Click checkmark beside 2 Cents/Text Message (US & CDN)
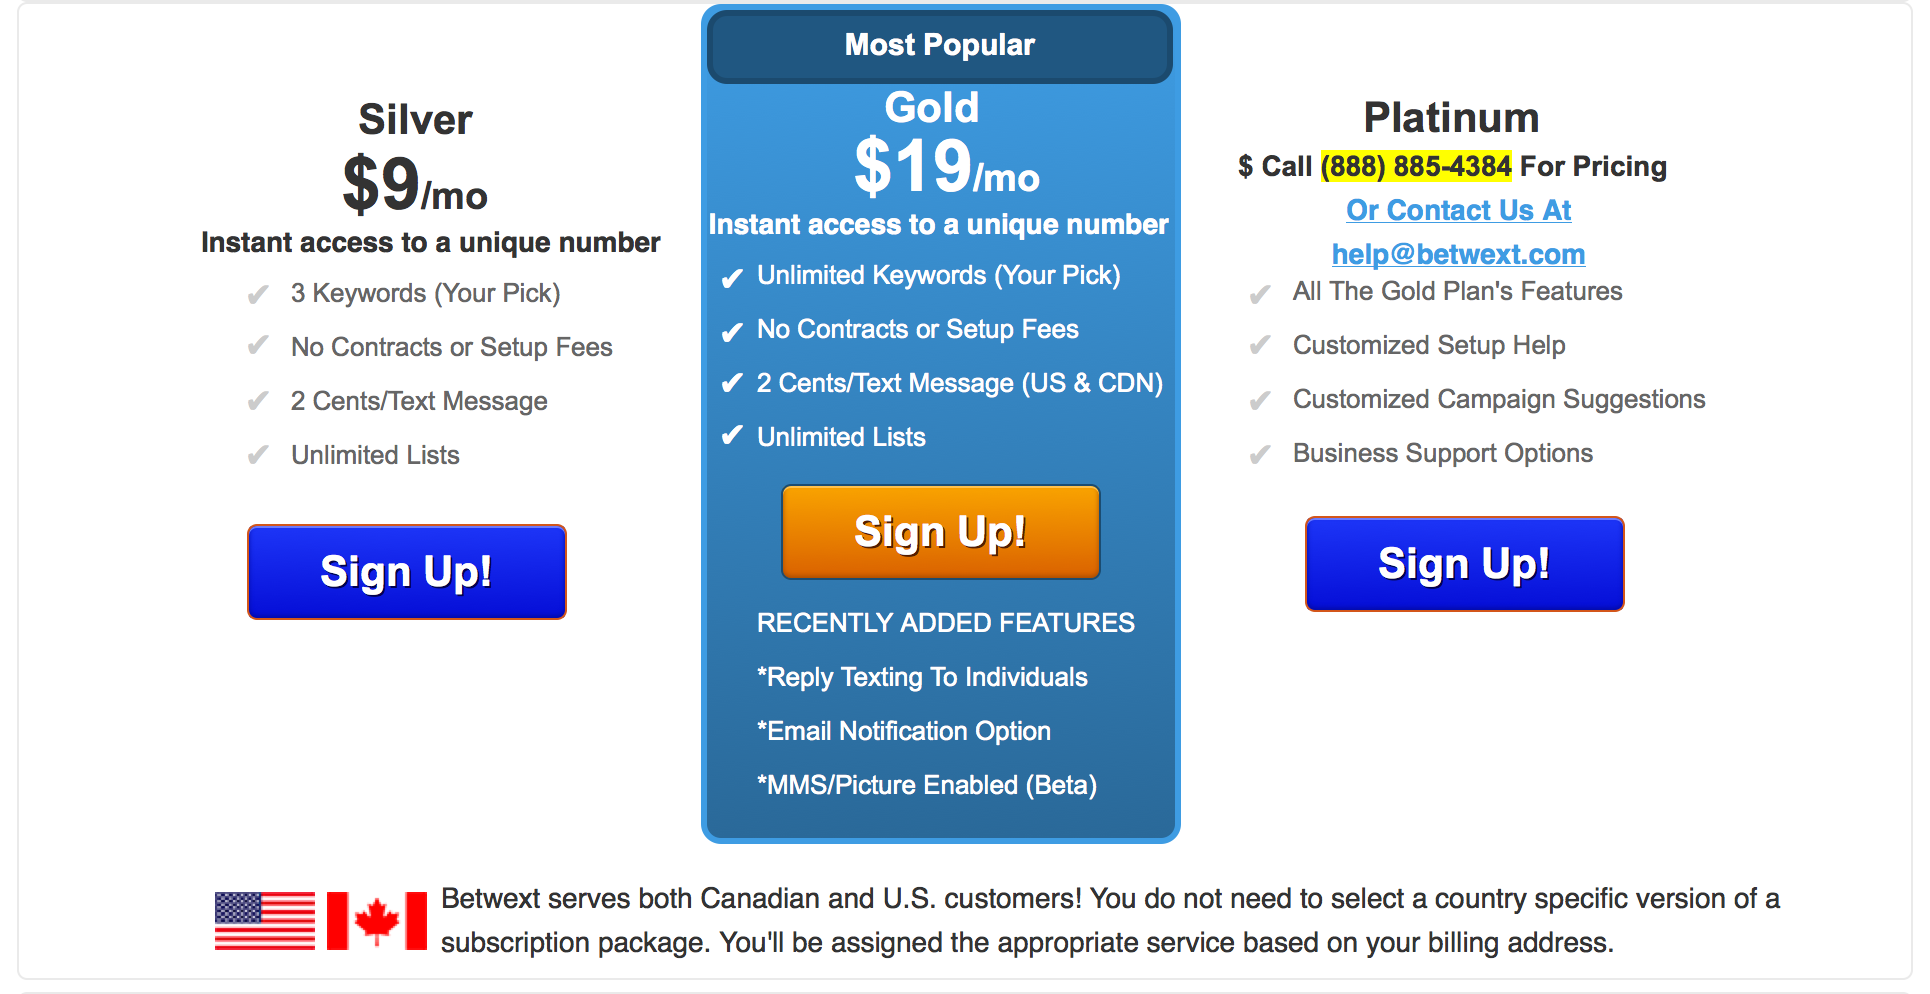 coord(732,383)
